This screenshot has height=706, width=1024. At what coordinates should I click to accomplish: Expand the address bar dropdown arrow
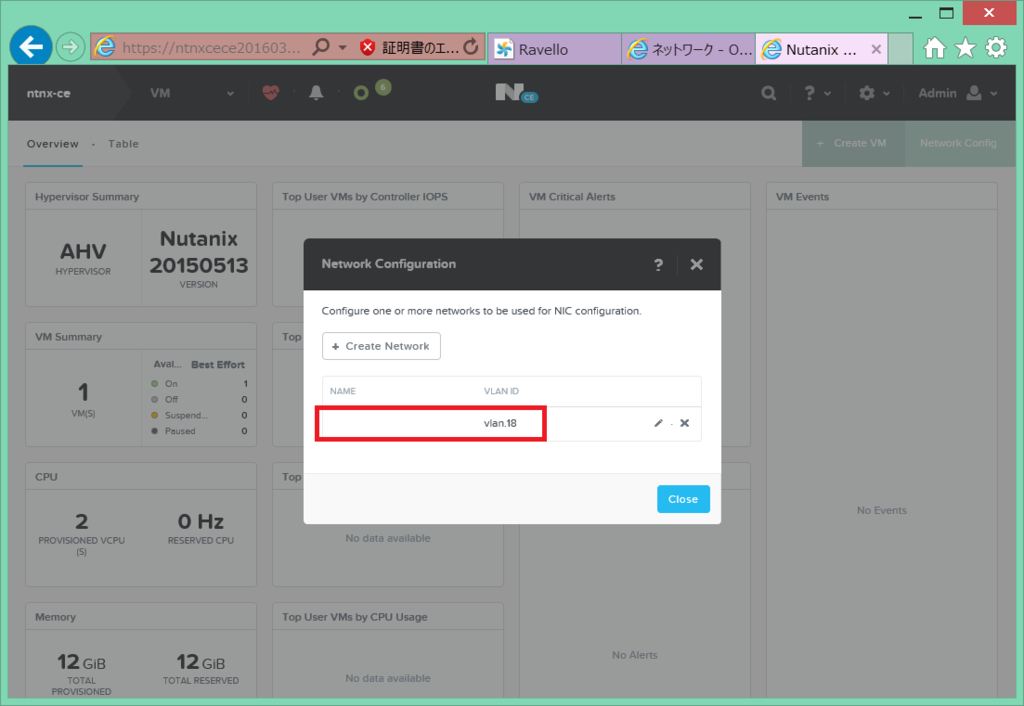(342, 48)
